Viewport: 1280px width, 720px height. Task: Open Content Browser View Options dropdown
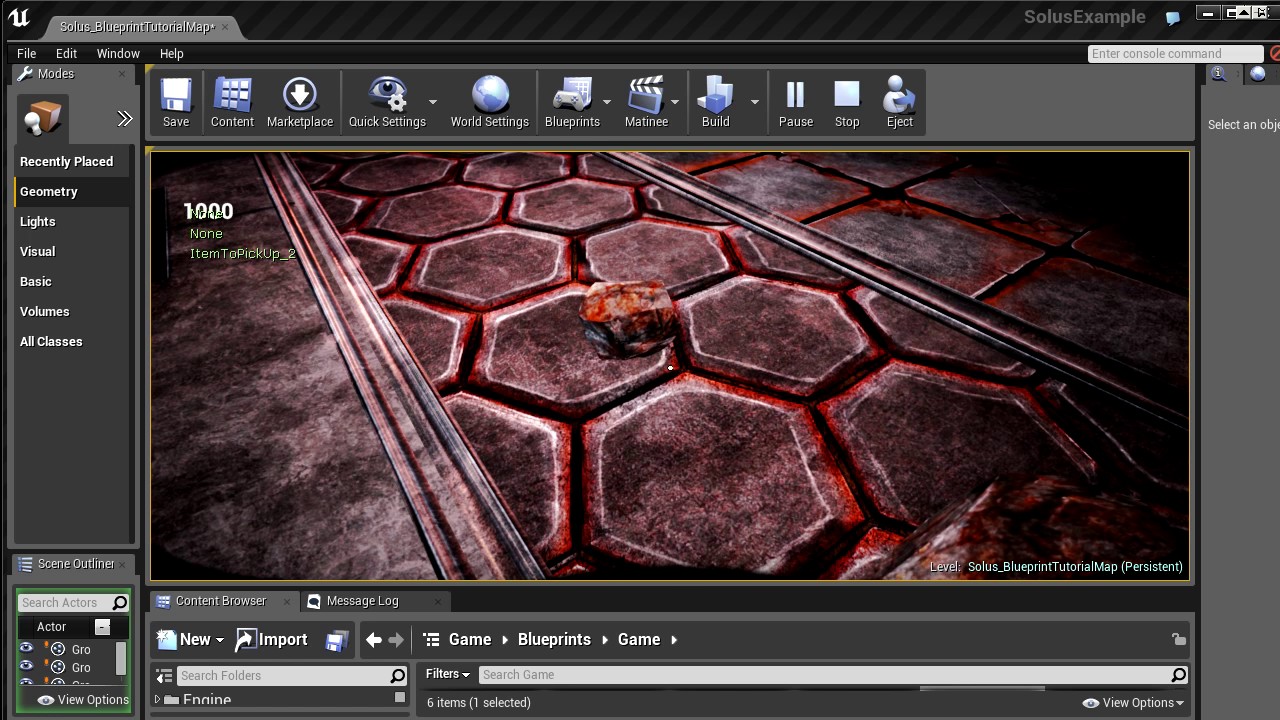click(1133, 703)
